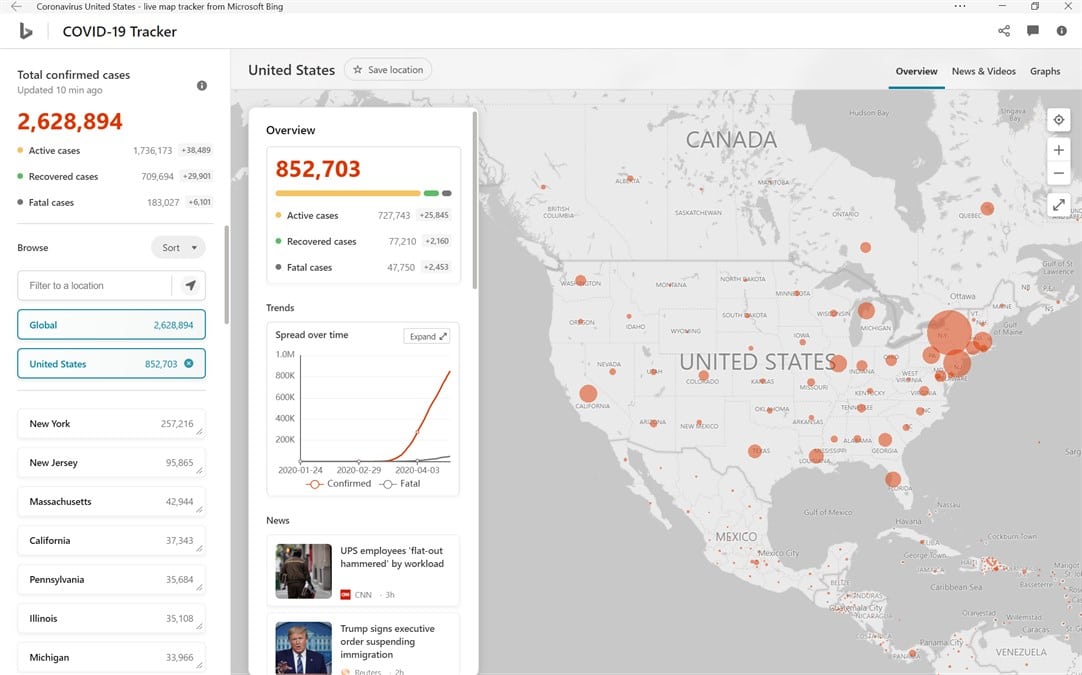The height and width of the screenshot is (675, 1082).
Task: Zoom in the map with the plus button
Action: [1059, 150]
